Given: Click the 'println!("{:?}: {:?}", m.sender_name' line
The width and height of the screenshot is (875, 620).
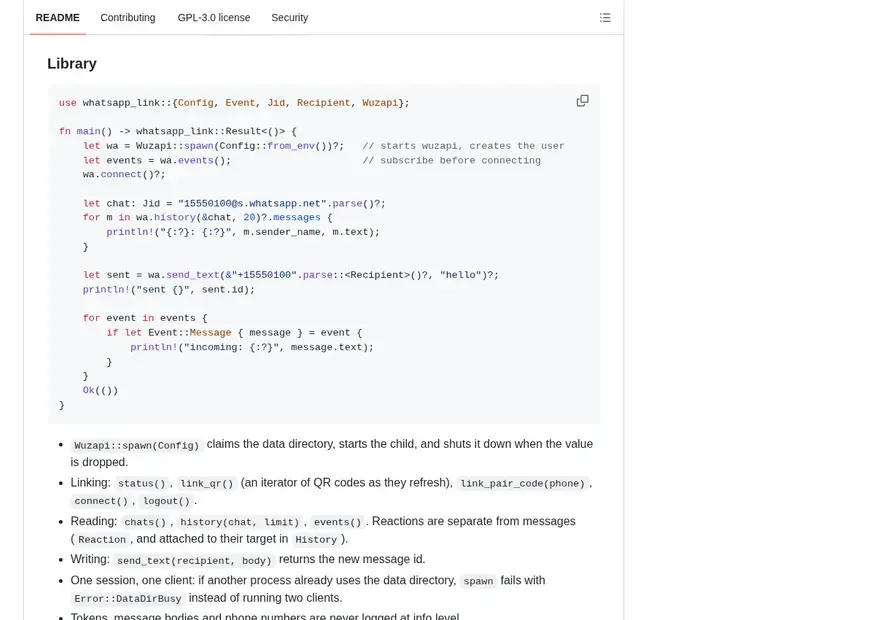Looking at the screenshot, I should [x=243, y=232].
